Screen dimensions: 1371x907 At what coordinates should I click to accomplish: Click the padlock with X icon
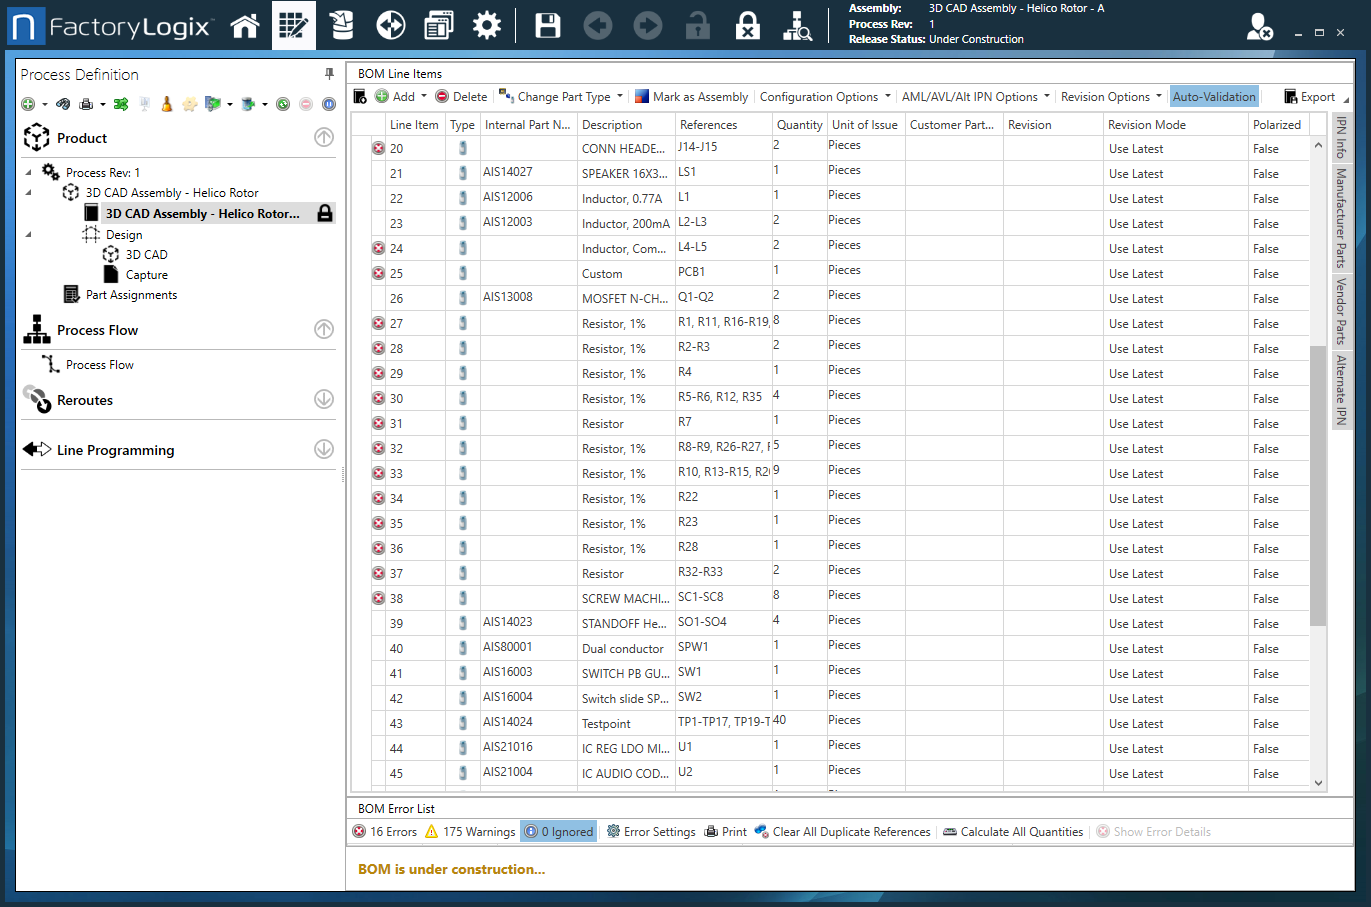(747, 26)
